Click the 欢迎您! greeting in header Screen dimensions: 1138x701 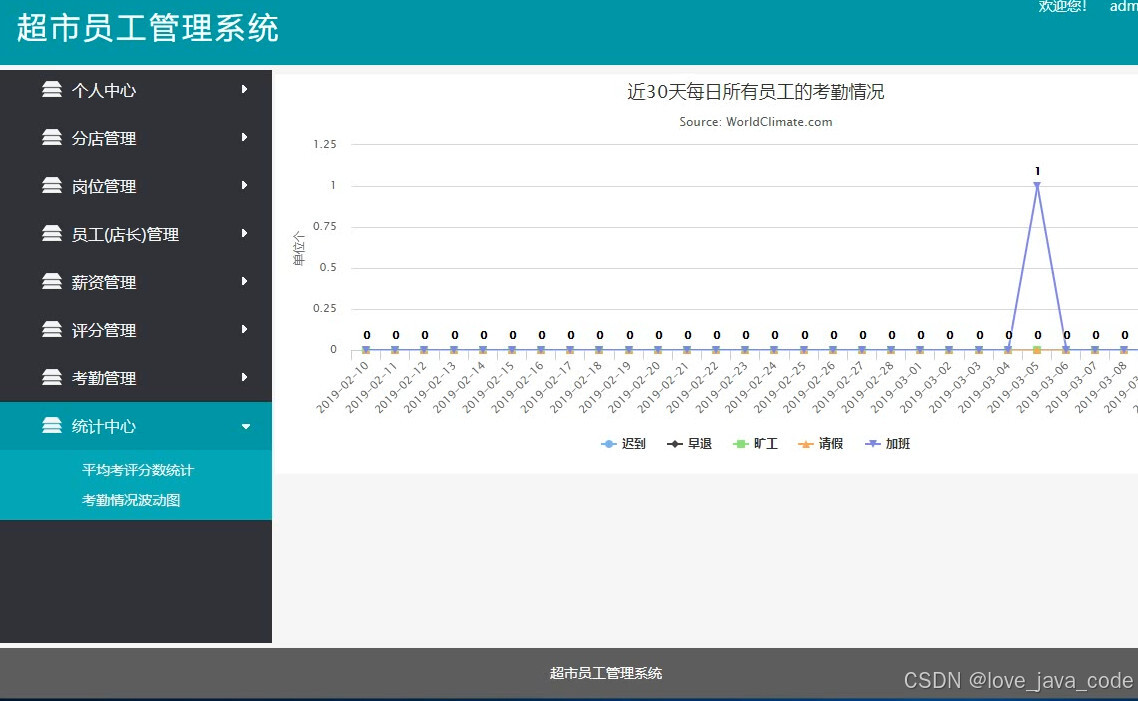pos(1063,6)
